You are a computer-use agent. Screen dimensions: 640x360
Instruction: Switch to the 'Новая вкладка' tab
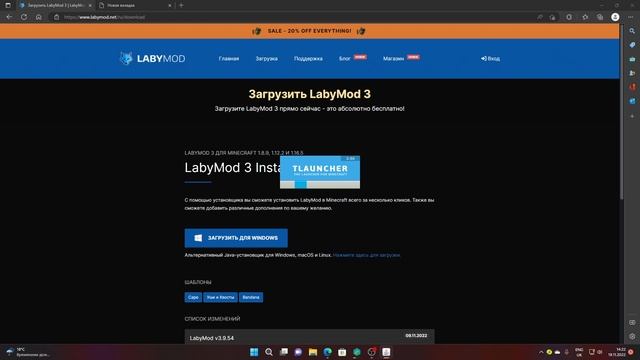(x=135, y=5)
